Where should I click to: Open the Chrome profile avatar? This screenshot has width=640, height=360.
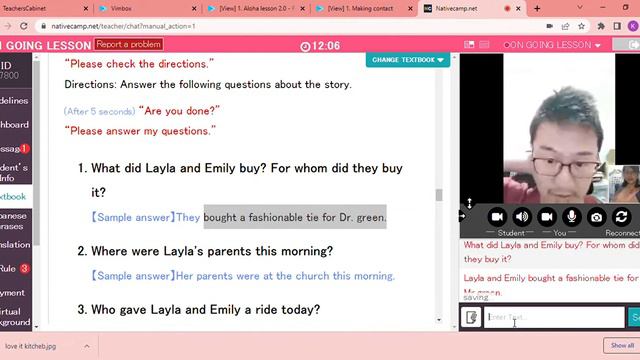coord(633,26)
